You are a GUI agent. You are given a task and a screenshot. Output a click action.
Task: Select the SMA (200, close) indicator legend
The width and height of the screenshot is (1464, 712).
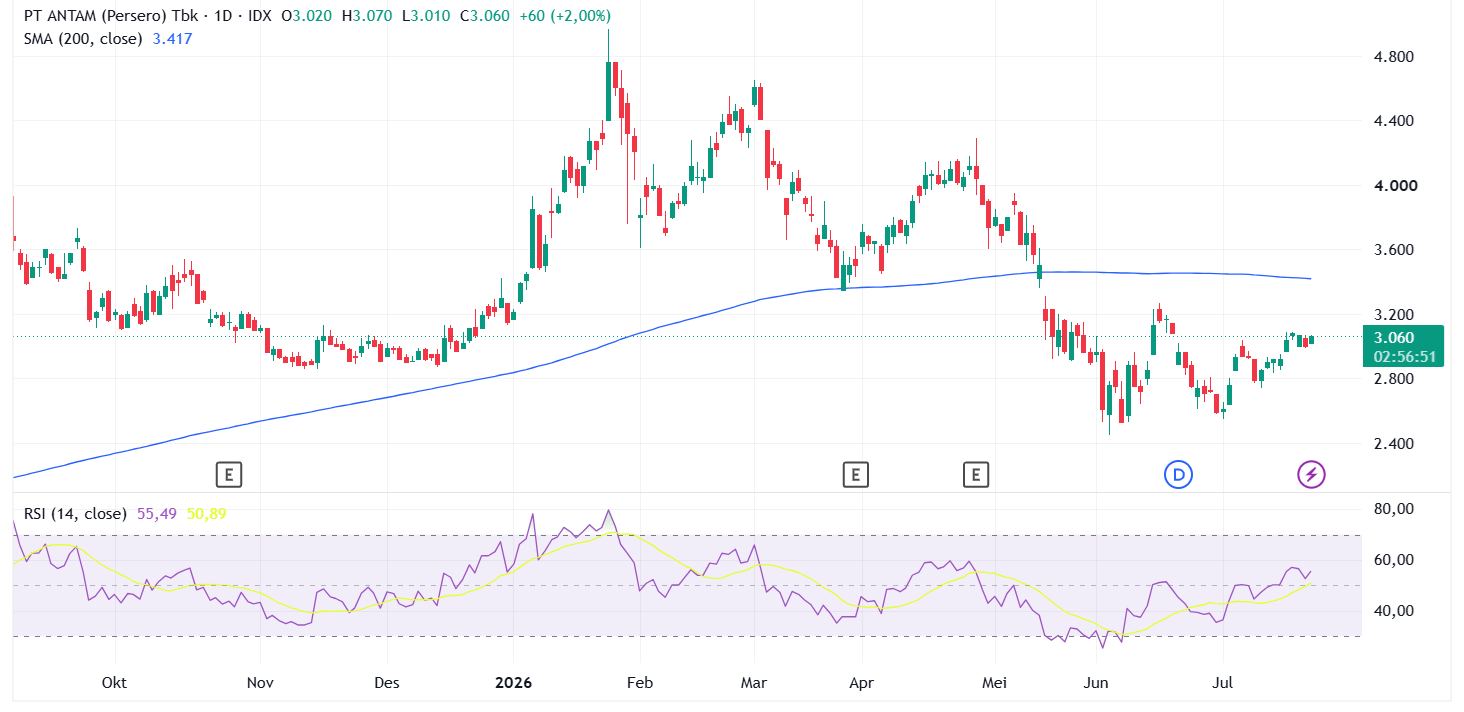pos(84,39)
